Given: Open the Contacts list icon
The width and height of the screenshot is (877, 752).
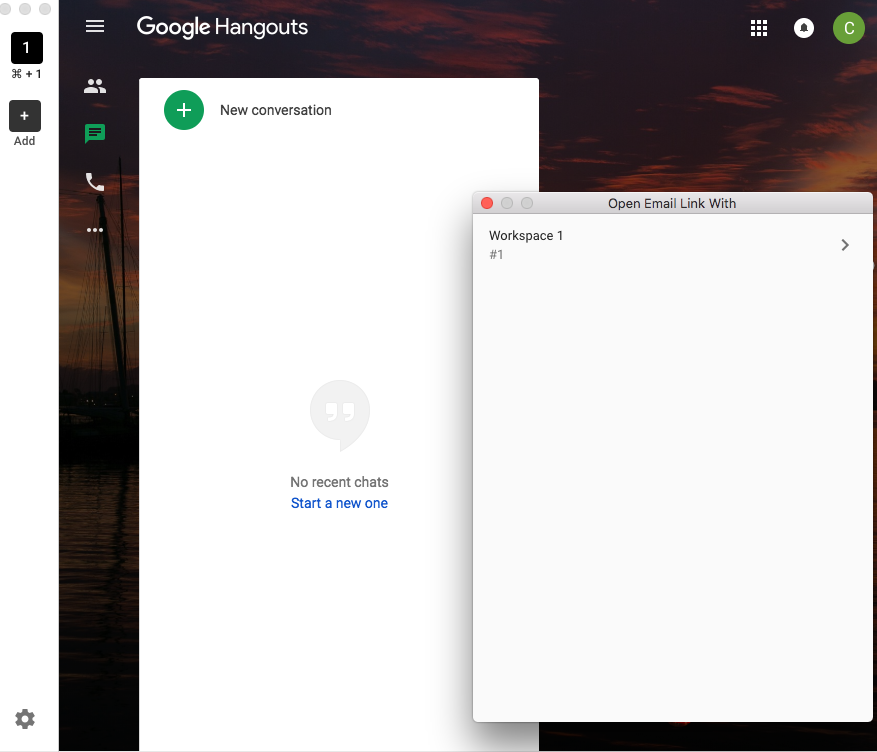Looking at the screenshot, I should (95, 86).
